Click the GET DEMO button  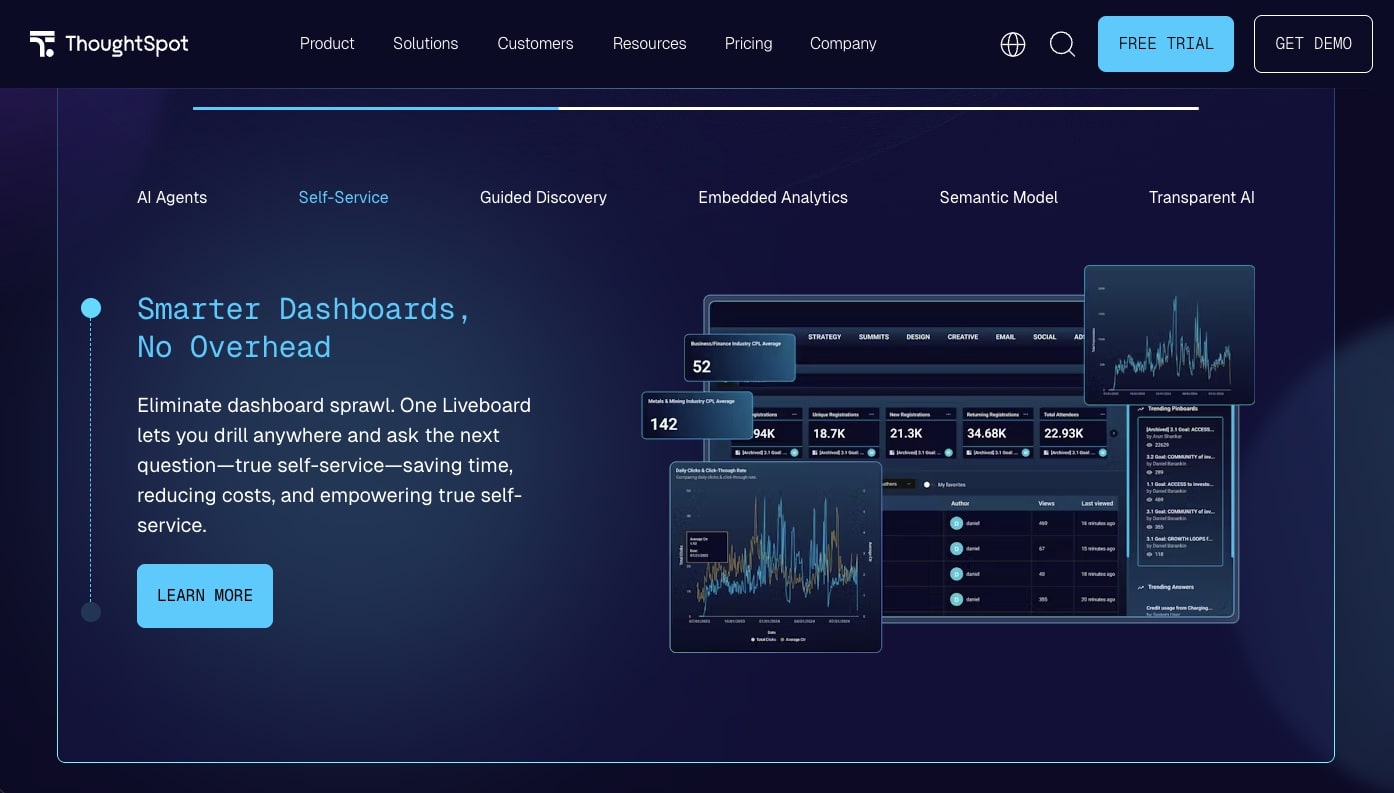[1313, 44]
